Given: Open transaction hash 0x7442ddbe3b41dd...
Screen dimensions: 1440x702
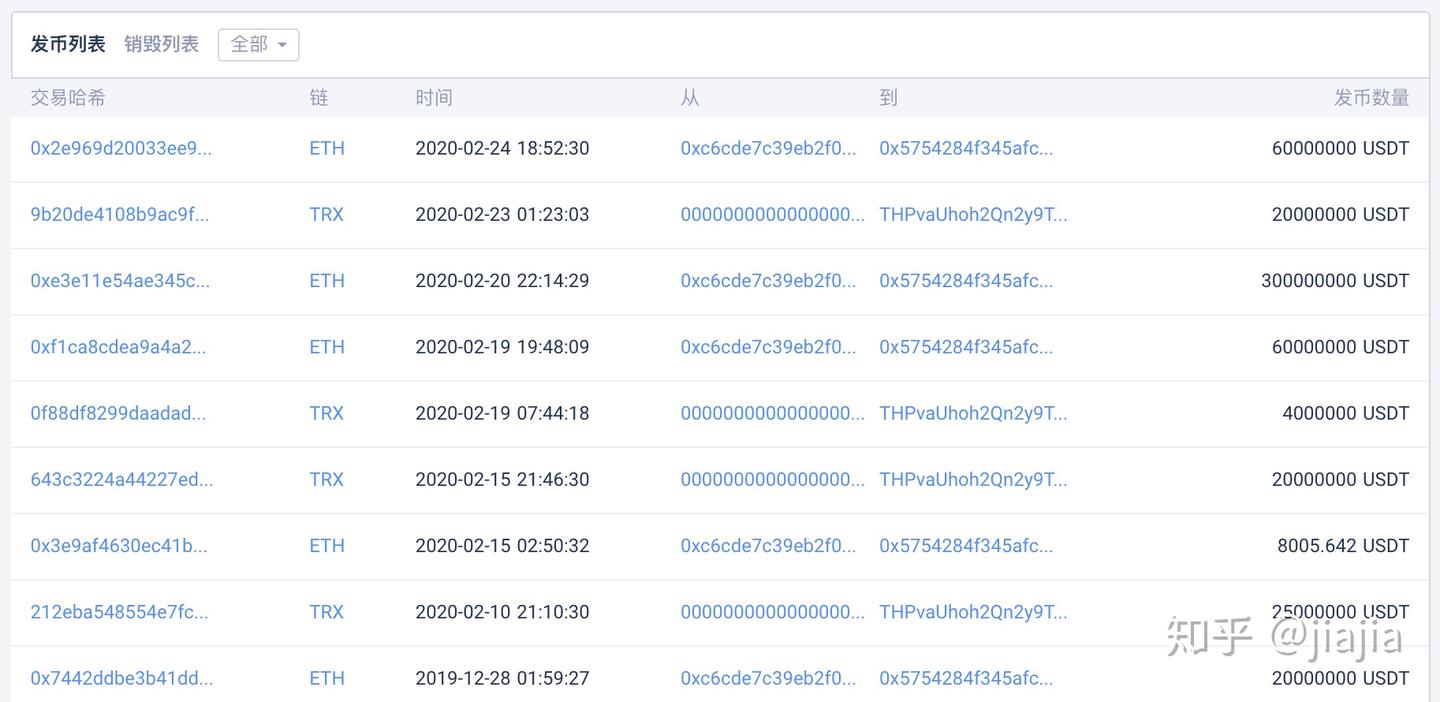Looking at the screenshot, I should 121,678.
